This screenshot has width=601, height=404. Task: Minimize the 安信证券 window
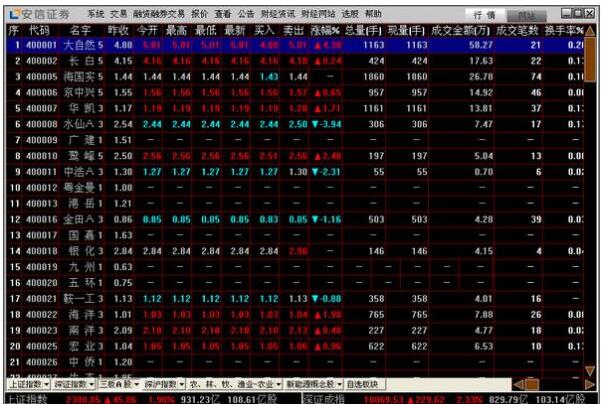[x=566, y=13]
